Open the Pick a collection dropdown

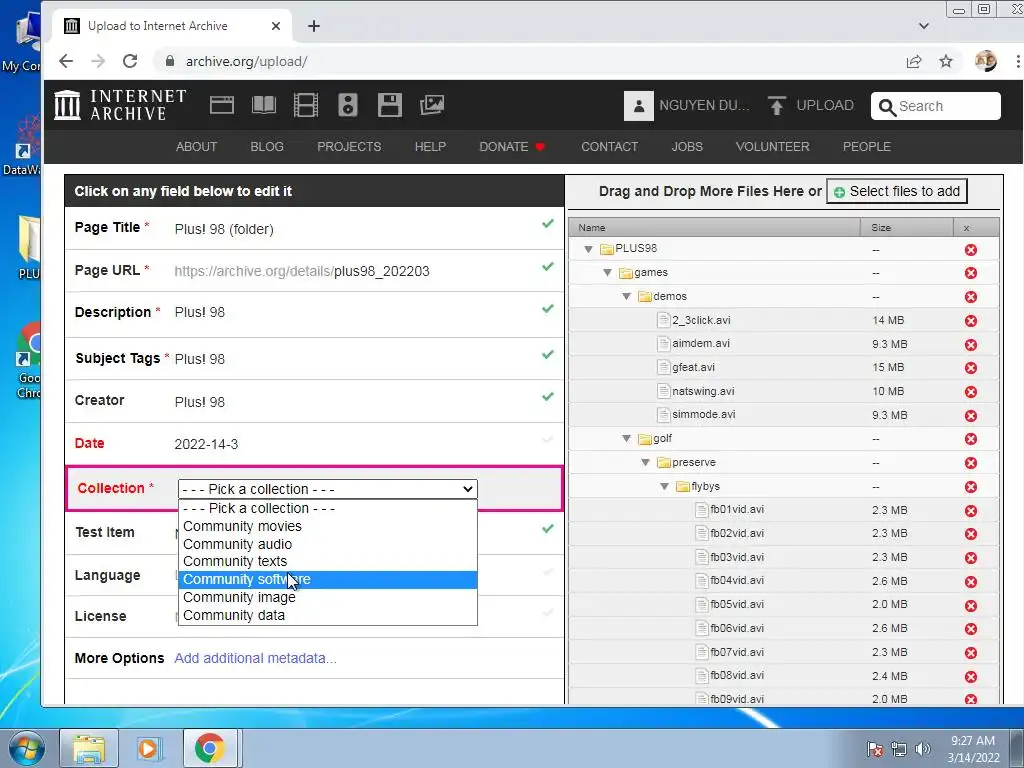click(328, 489)
